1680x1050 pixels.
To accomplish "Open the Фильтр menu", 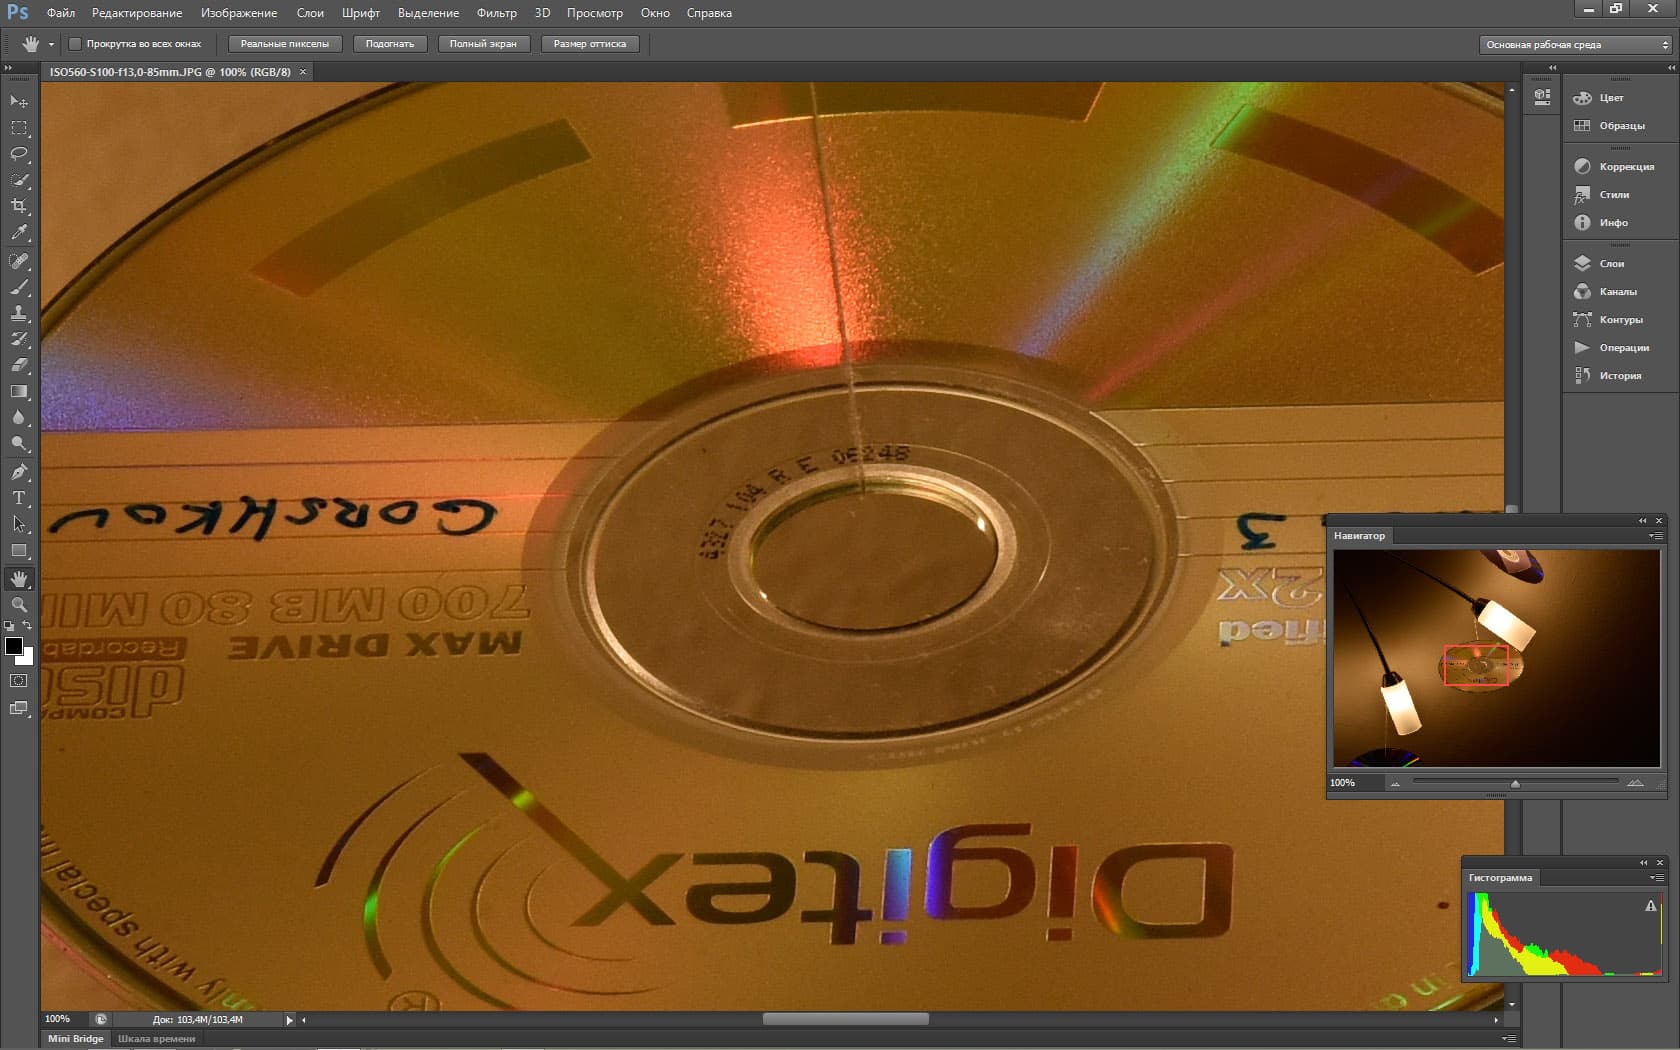I will pos(497,13).
